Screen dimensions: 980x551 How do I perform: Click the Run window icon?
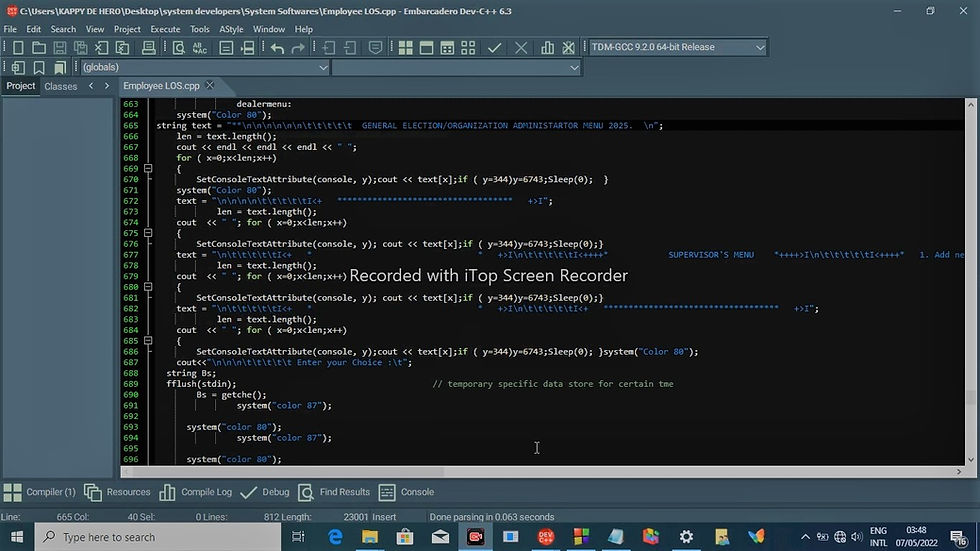426,47
